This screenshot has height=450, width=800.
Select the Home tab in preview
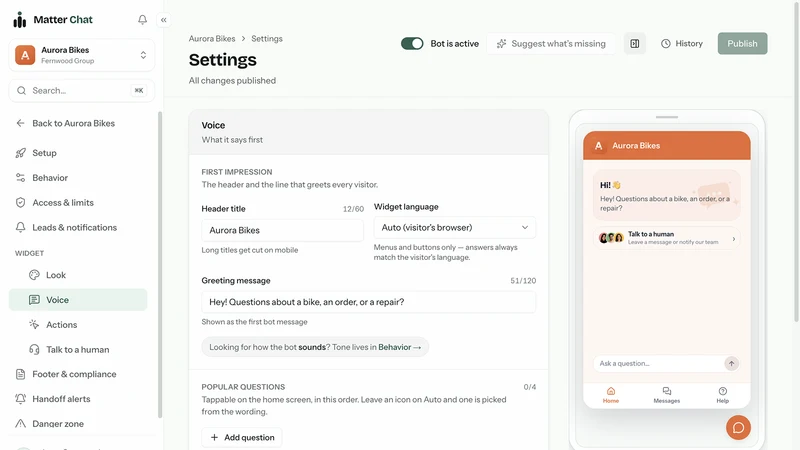coord(611,395)
